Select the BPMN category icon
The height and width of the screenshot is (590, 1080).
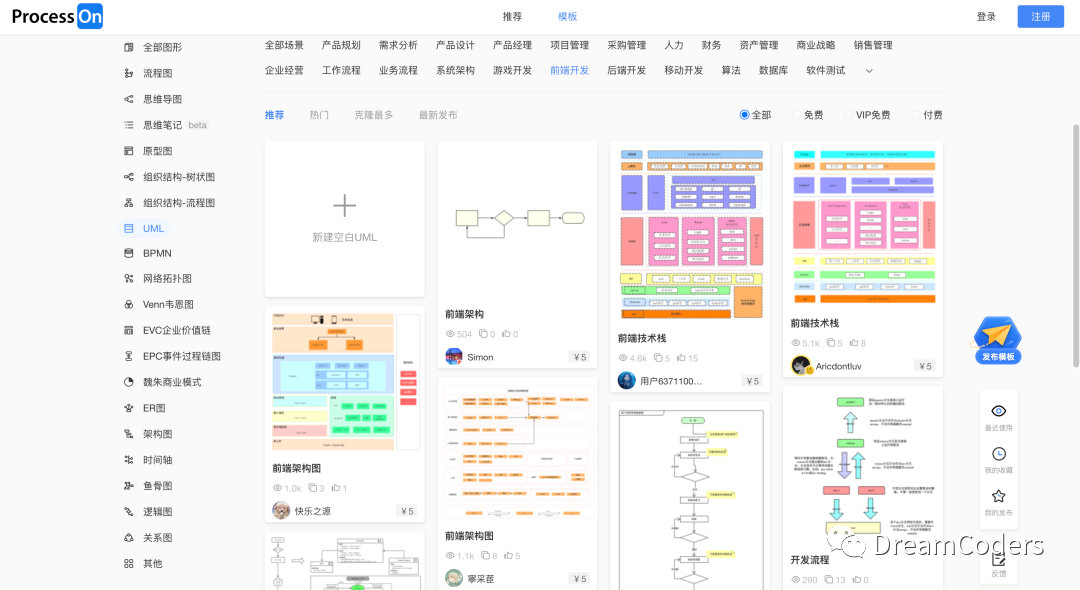(129, 253)
